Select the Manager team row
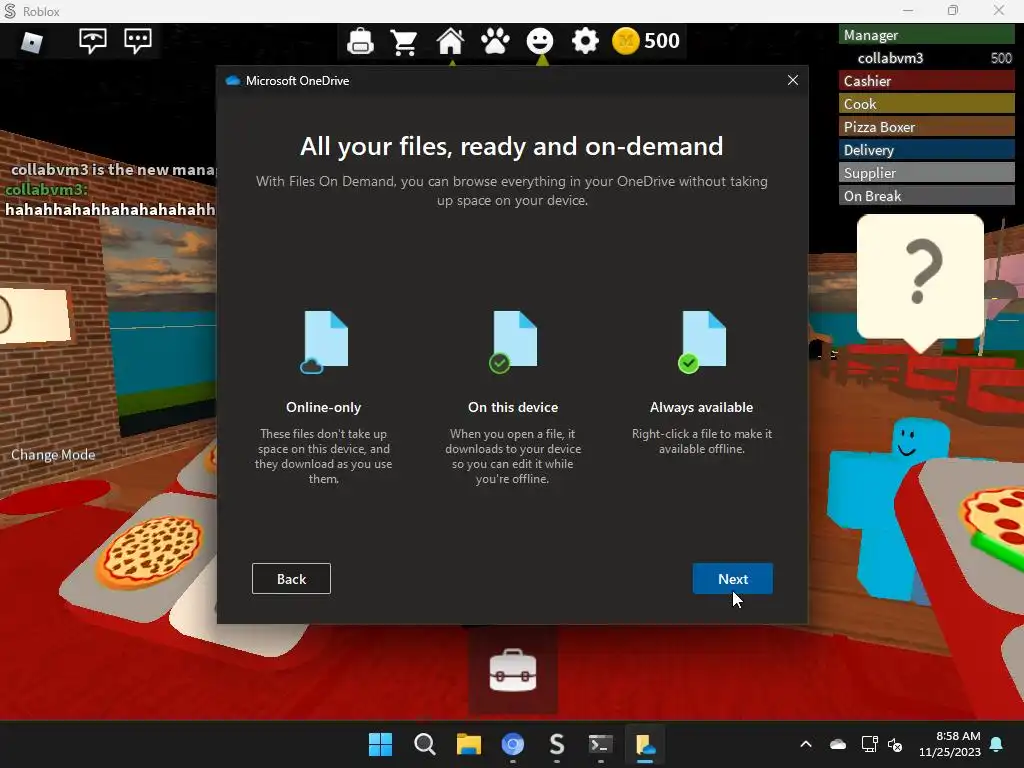The width and height of the screenshot is (1024, 768). (926, 35)
